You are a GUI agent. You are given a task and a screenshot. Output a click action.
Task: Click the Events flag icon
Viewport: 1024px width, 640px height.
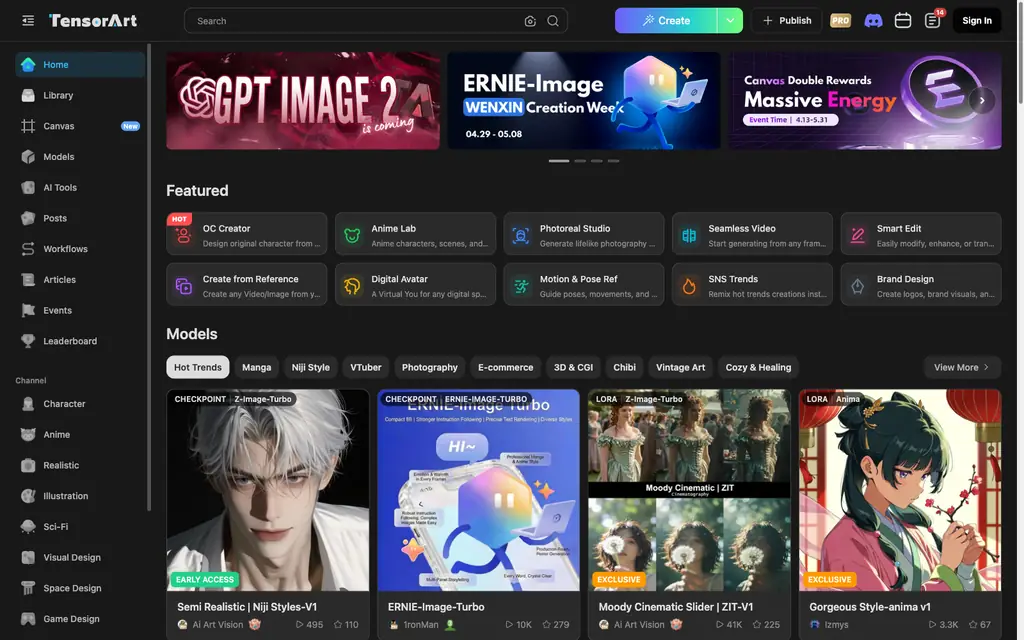coord(28,310)
